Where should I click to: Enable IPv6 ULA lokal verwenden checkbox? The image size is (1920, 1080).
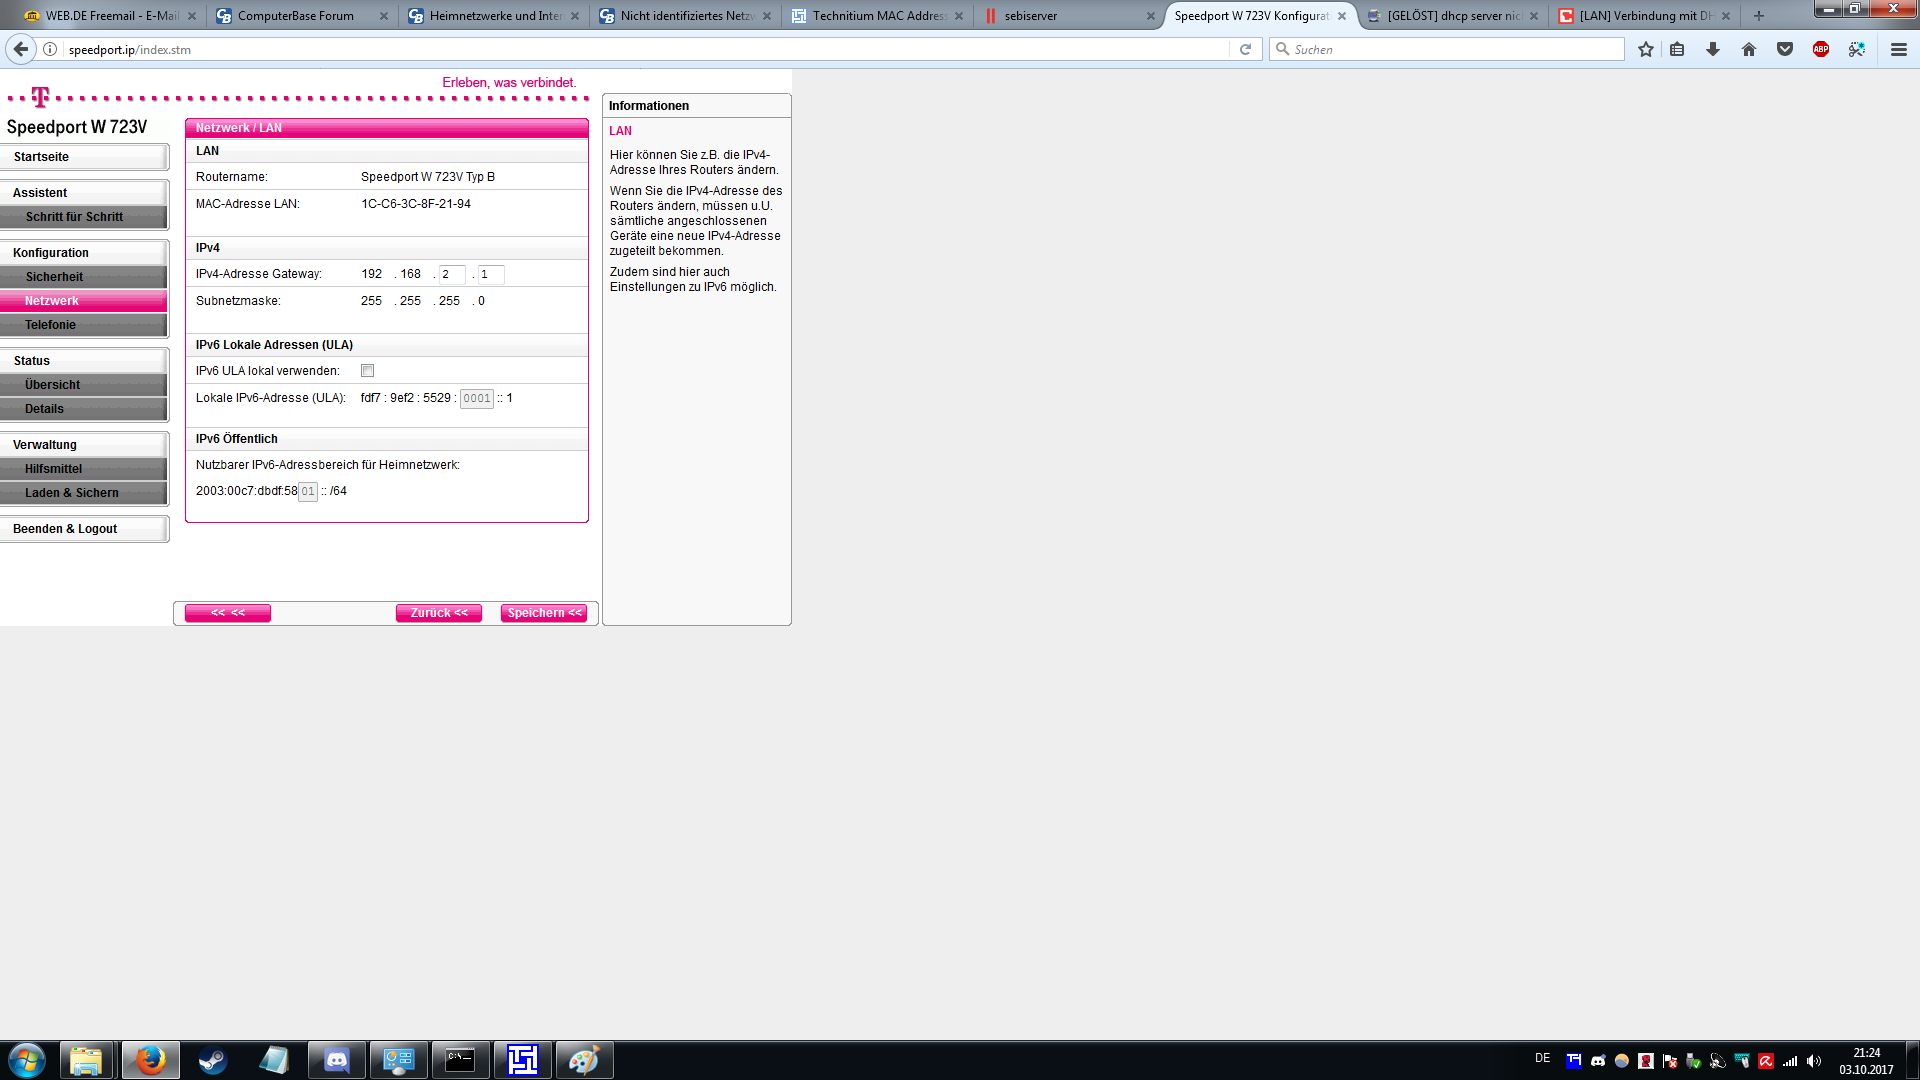pos(367,371)
